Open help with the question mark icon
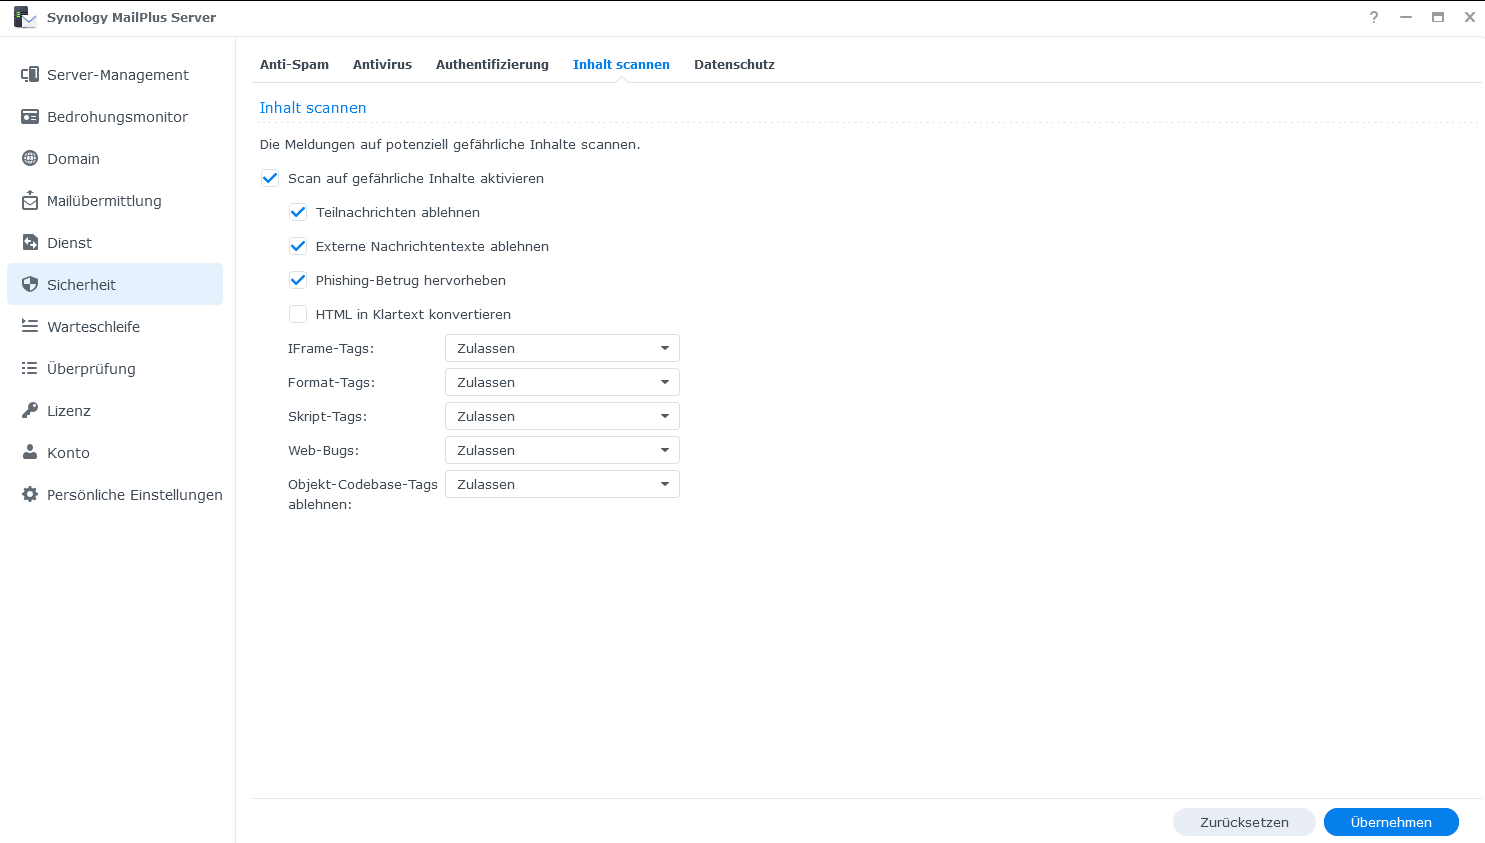 (x=1374, y=17)
